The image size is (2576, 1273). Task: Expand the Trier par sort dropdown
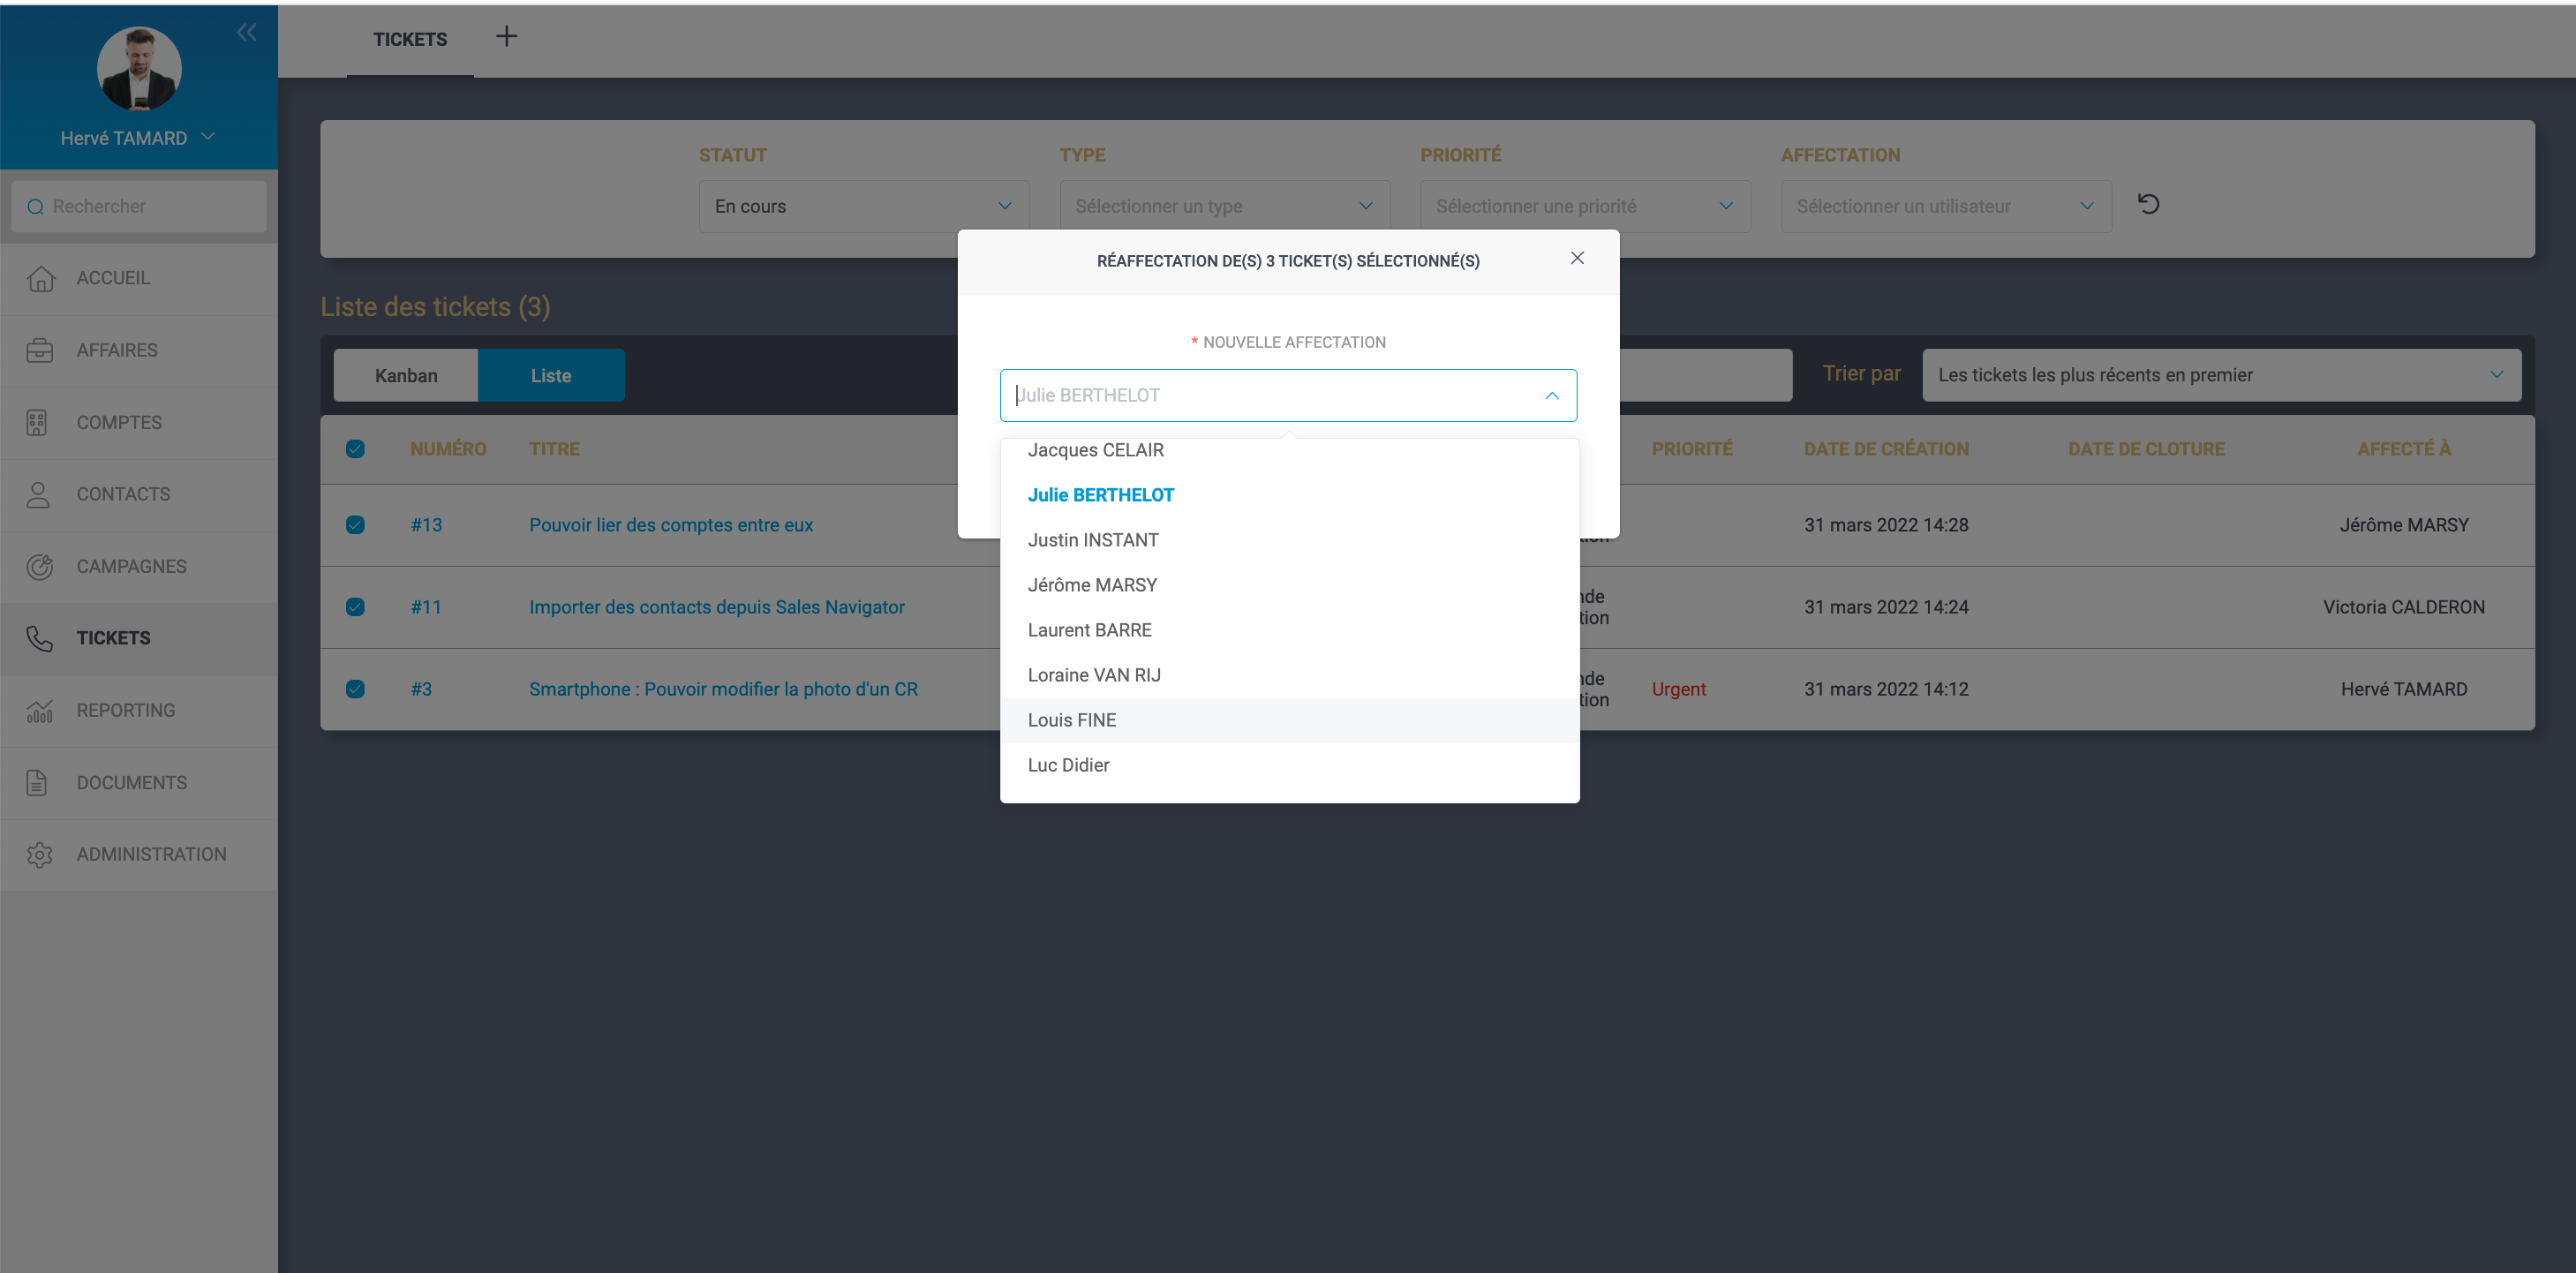(x=2220, y=375)
